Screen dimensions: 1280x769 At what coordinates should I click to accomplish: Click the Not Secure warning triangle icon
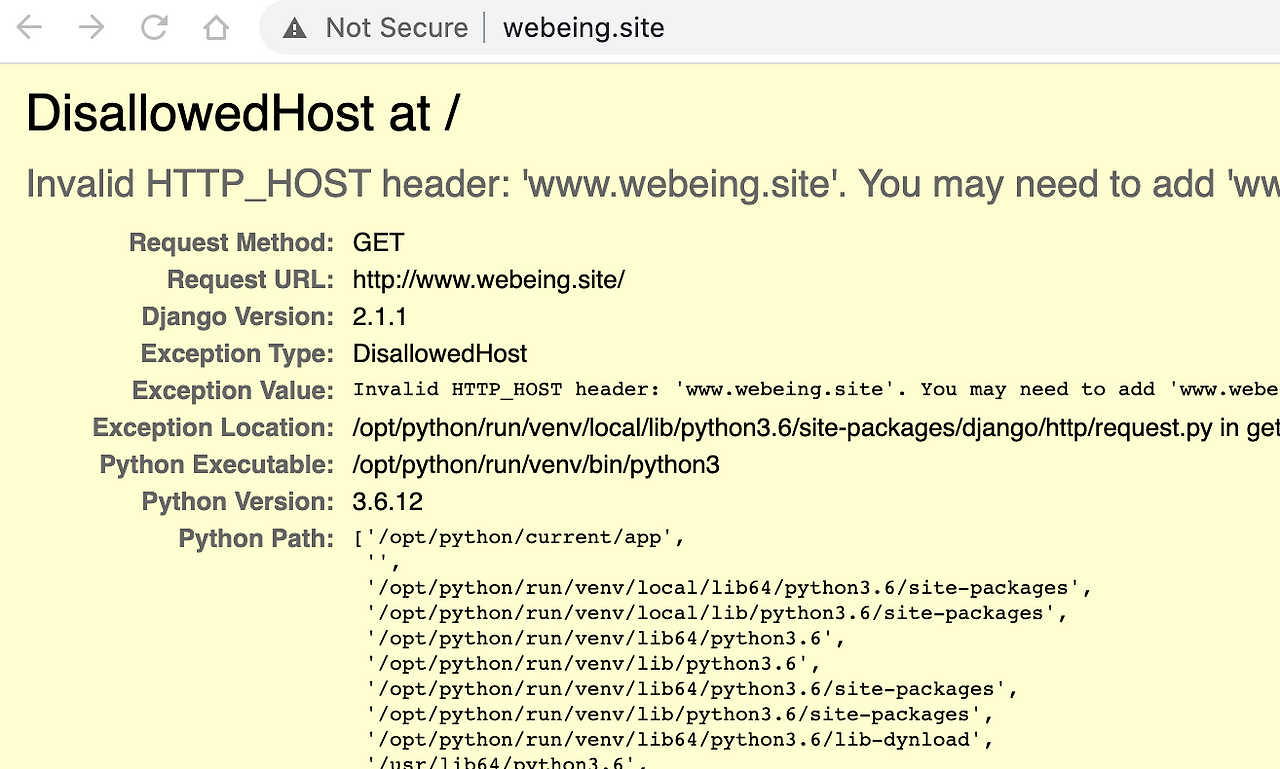pyautogui.click(x=294, y=27)
